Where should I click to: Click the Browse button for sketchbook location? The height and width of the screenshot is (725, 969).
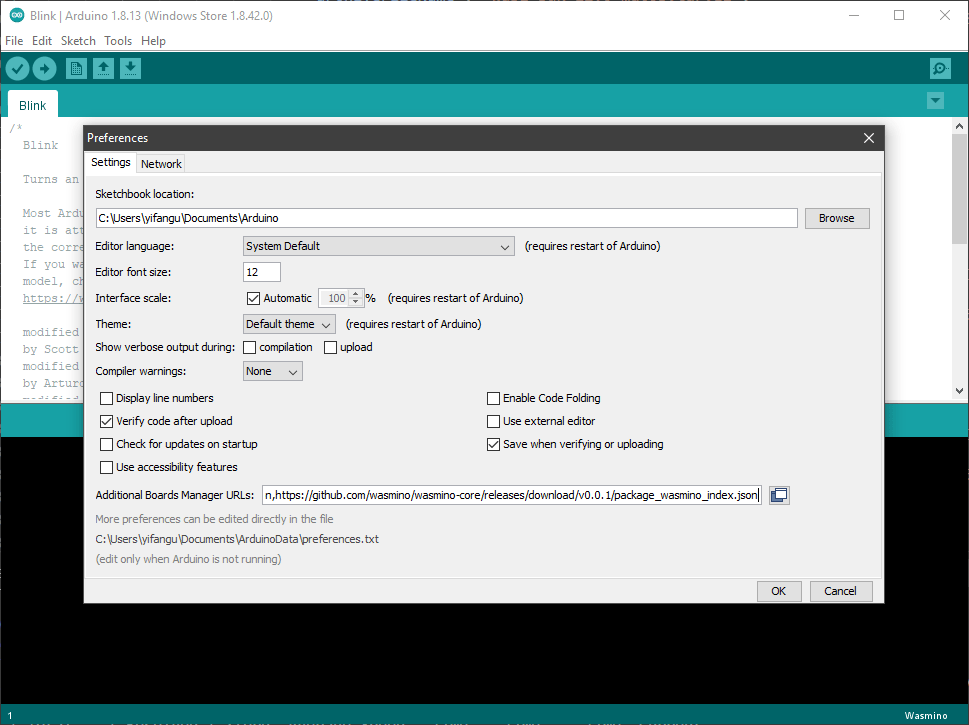(x=837, y=218)
